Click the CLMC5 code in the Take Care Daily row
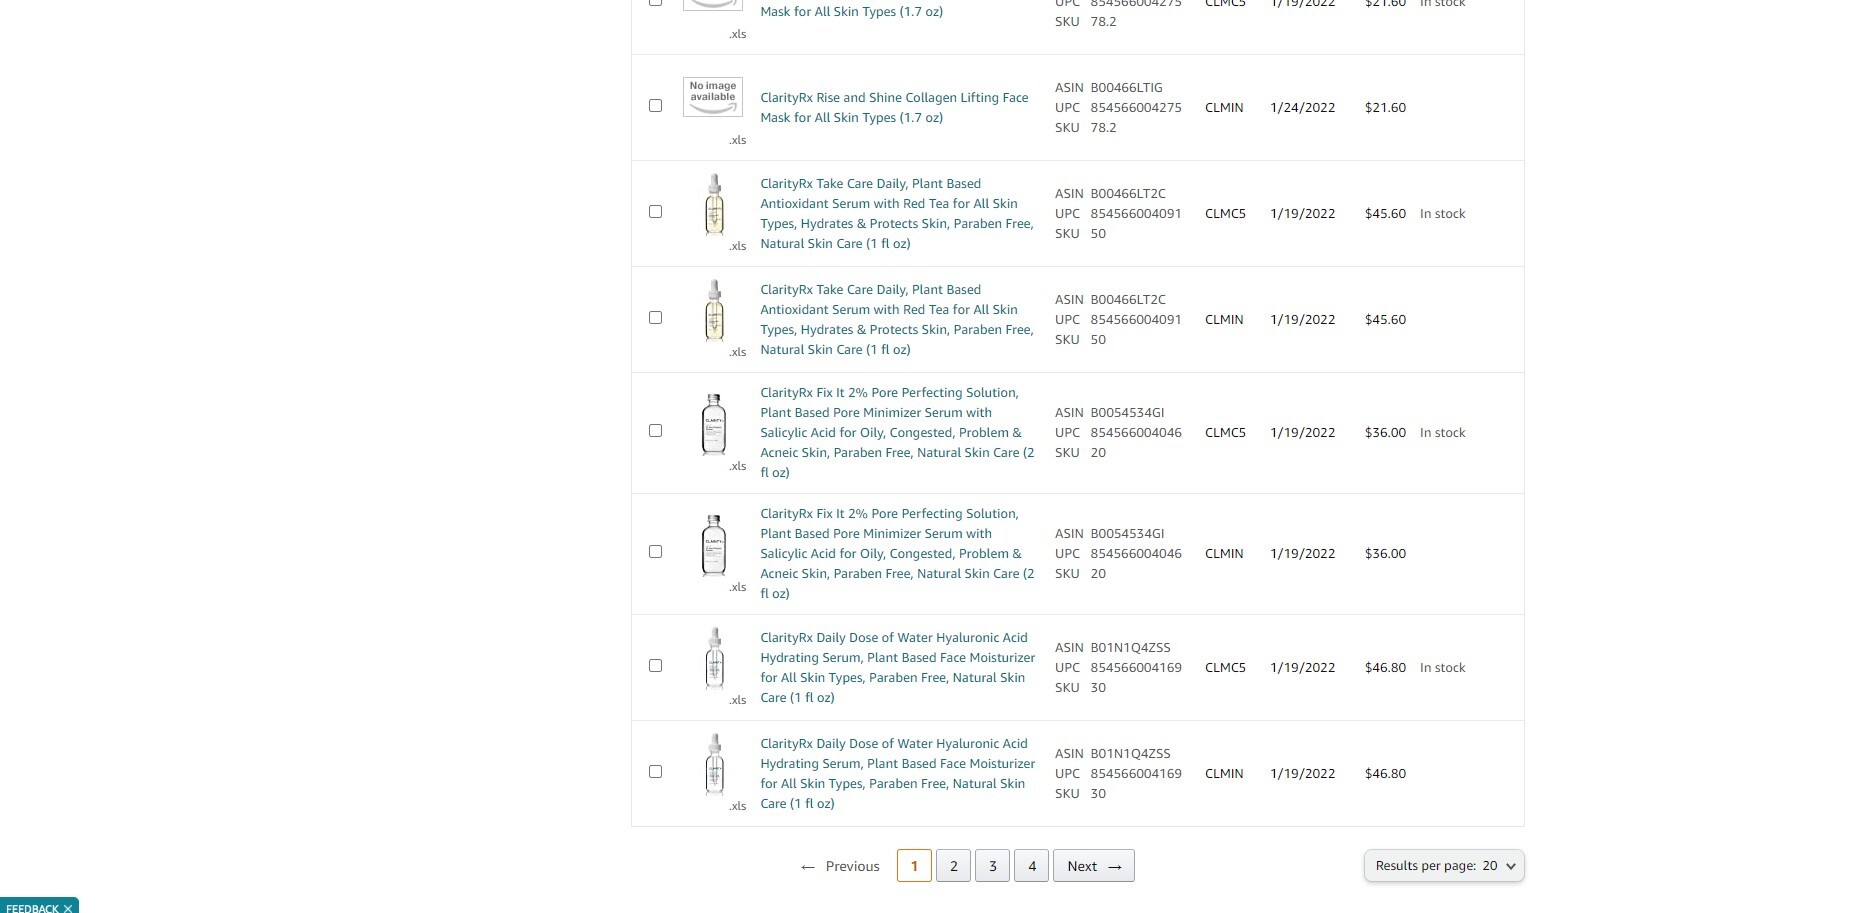The height and width of the screenshot is (913, 1864). pyautogui.click(x=1225, y=213)
